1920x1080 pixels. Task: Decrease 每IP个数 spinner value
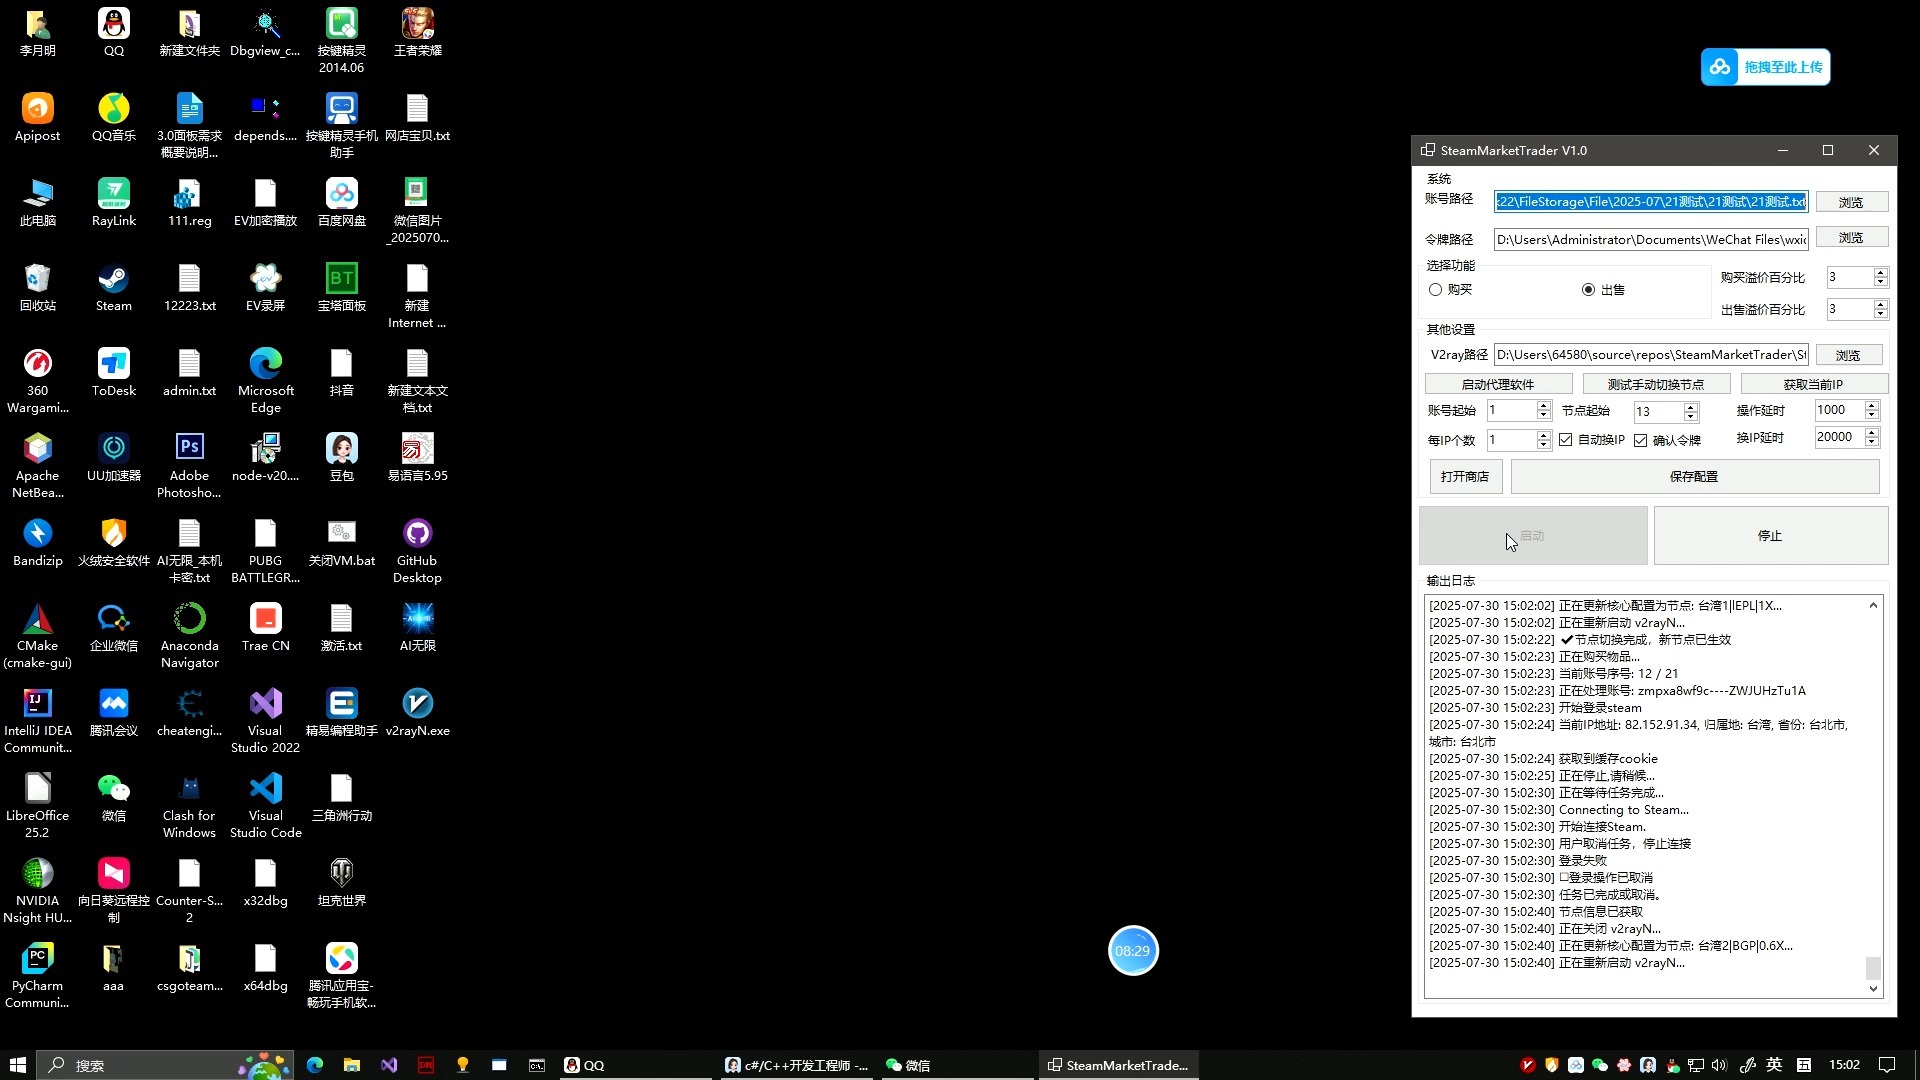[x=1543, y=444]
